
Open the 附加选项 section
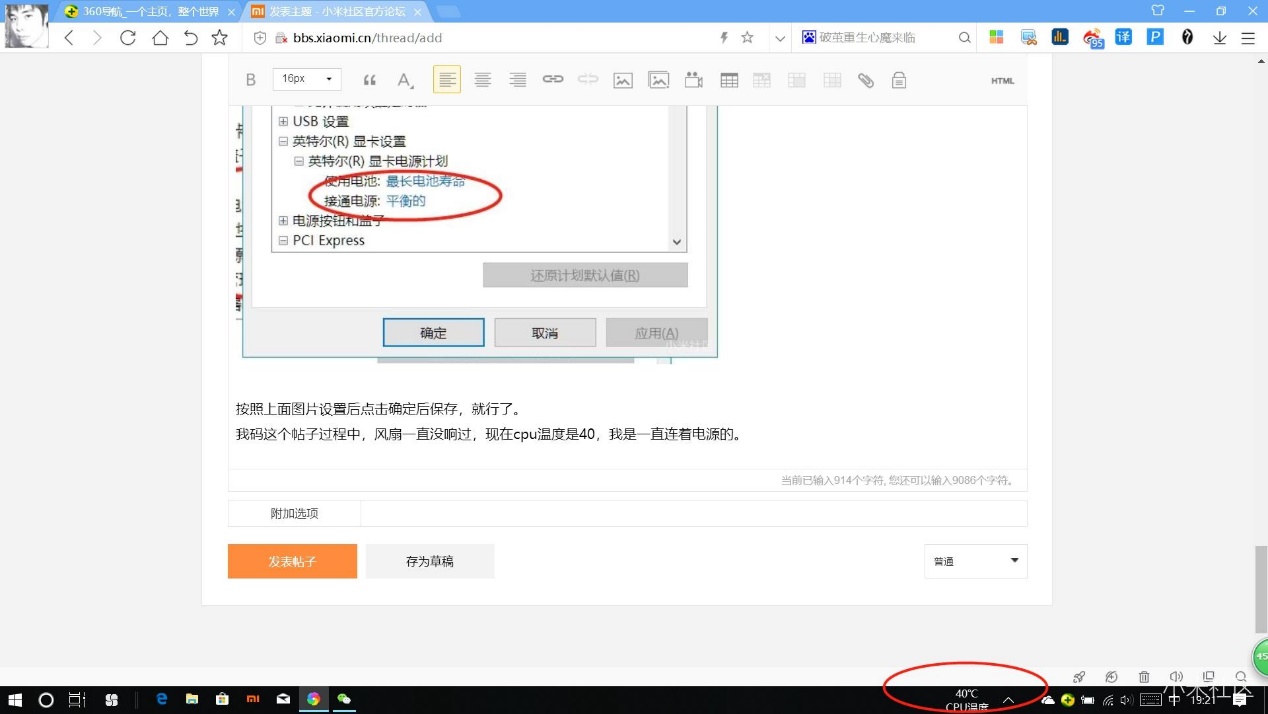(294, 513)
